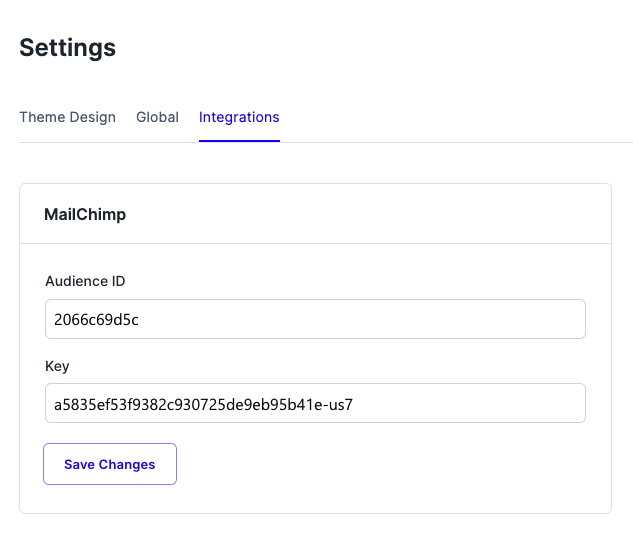
Task: Click the empty tab bar area after Integrations
Action: tap(450, 117)
